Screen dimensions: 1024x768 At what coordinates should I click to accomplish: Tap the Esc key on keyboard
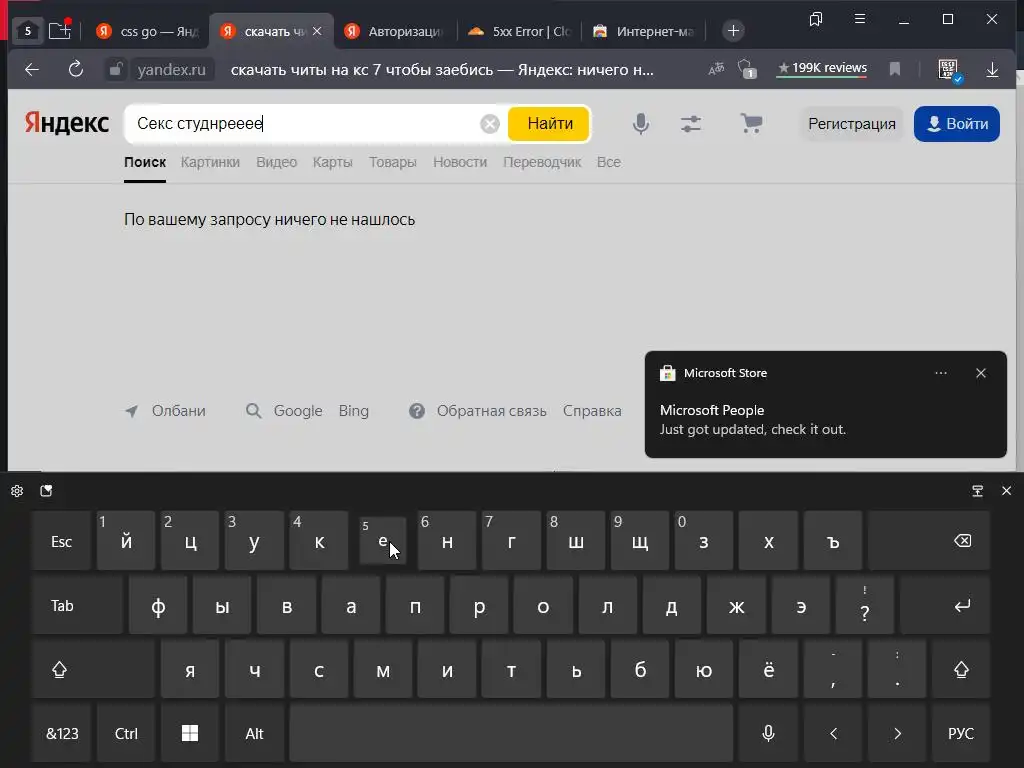point(61,541)
